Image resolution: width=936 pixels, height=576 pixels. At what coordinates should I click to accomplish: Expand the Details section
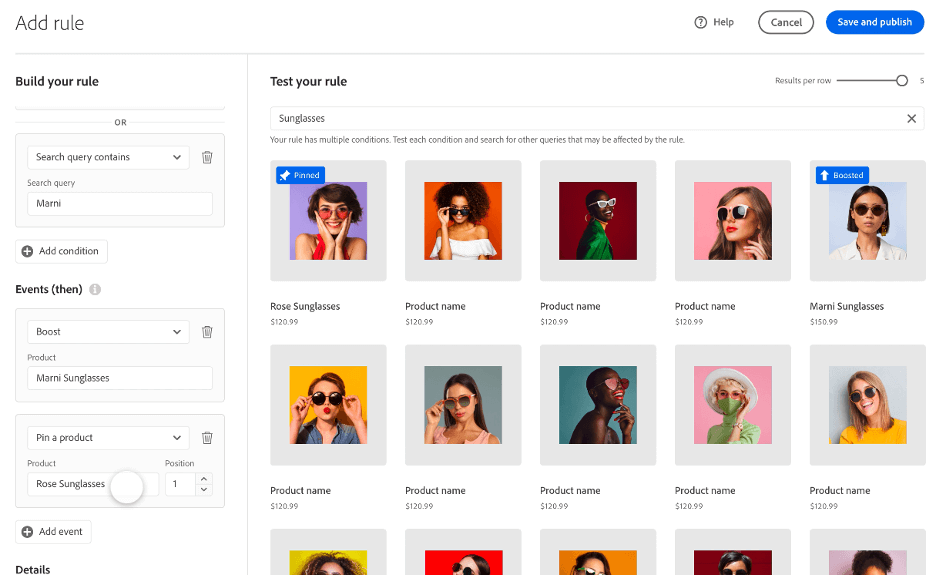[x=33, y=569]
